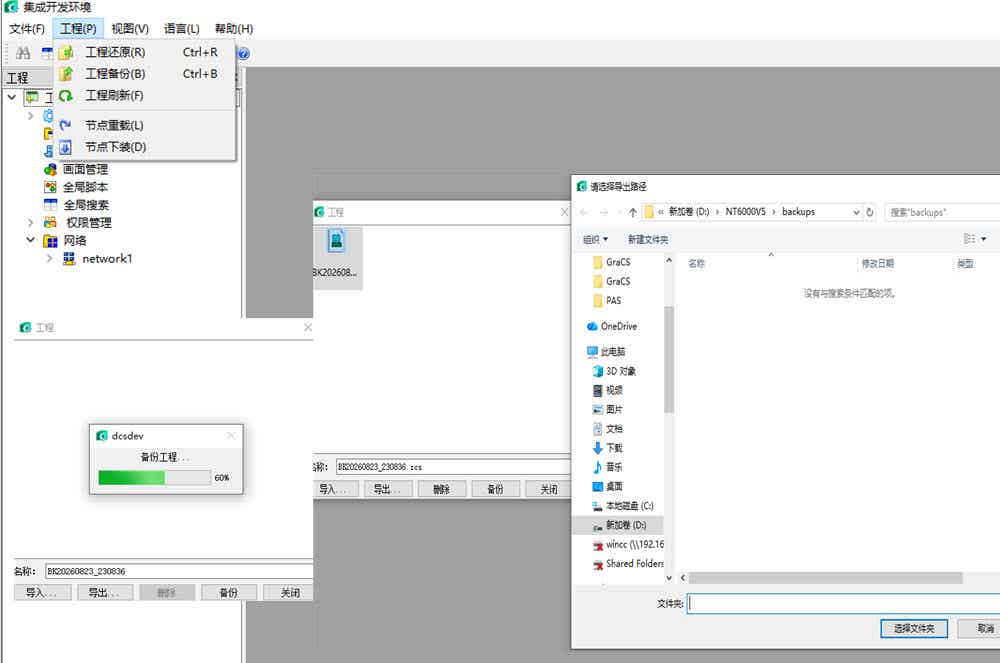Click 备份 button in dialog showing backup progress

coord(229,593)
